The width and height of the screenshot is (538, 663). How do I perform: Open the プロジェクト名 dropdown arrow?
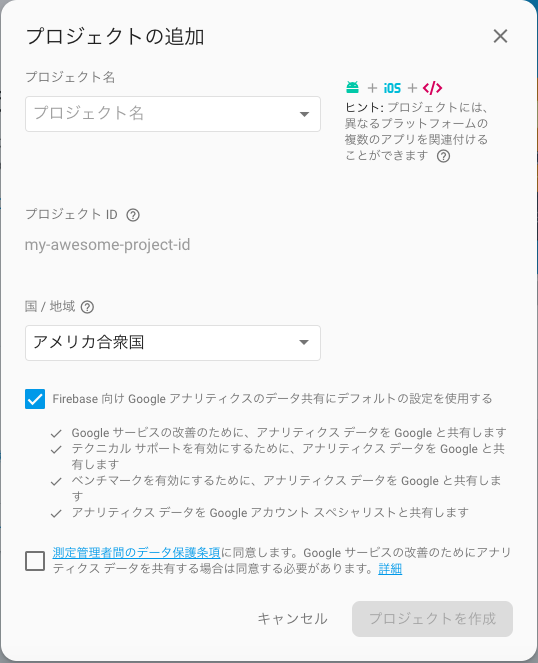point(304,114)
